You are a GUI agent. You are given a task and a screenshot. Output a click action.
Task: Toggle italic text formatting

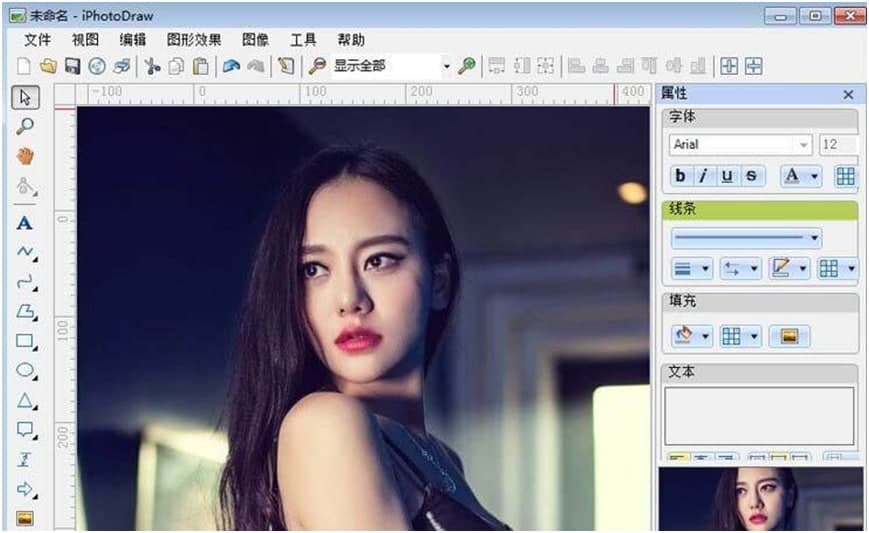(x=704, y=176)
